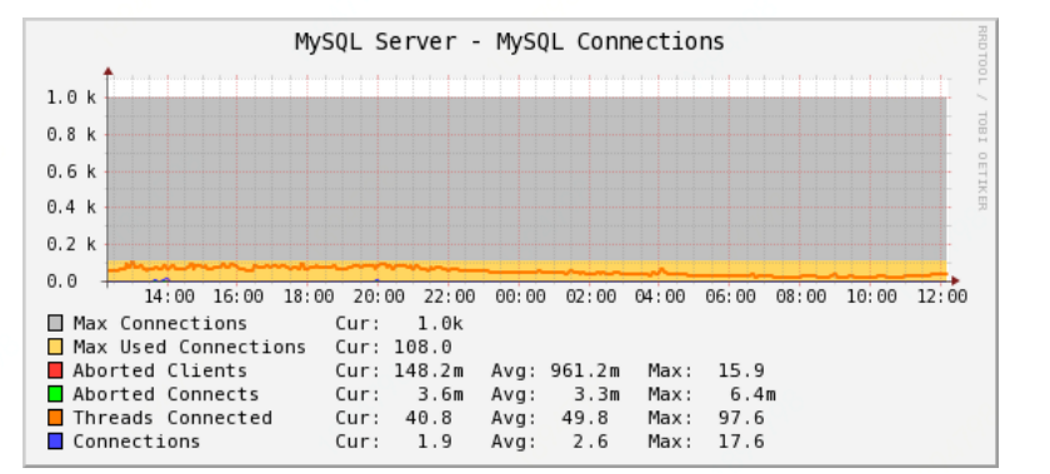Click the gray Max Connections legend swatch
Viewport: 1050px width, 474px height.
click(x=55, y=324)
